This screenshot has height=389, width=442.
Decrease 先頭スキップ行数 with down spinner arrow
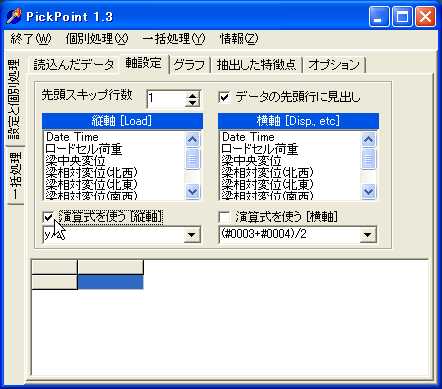pos(192,103)
